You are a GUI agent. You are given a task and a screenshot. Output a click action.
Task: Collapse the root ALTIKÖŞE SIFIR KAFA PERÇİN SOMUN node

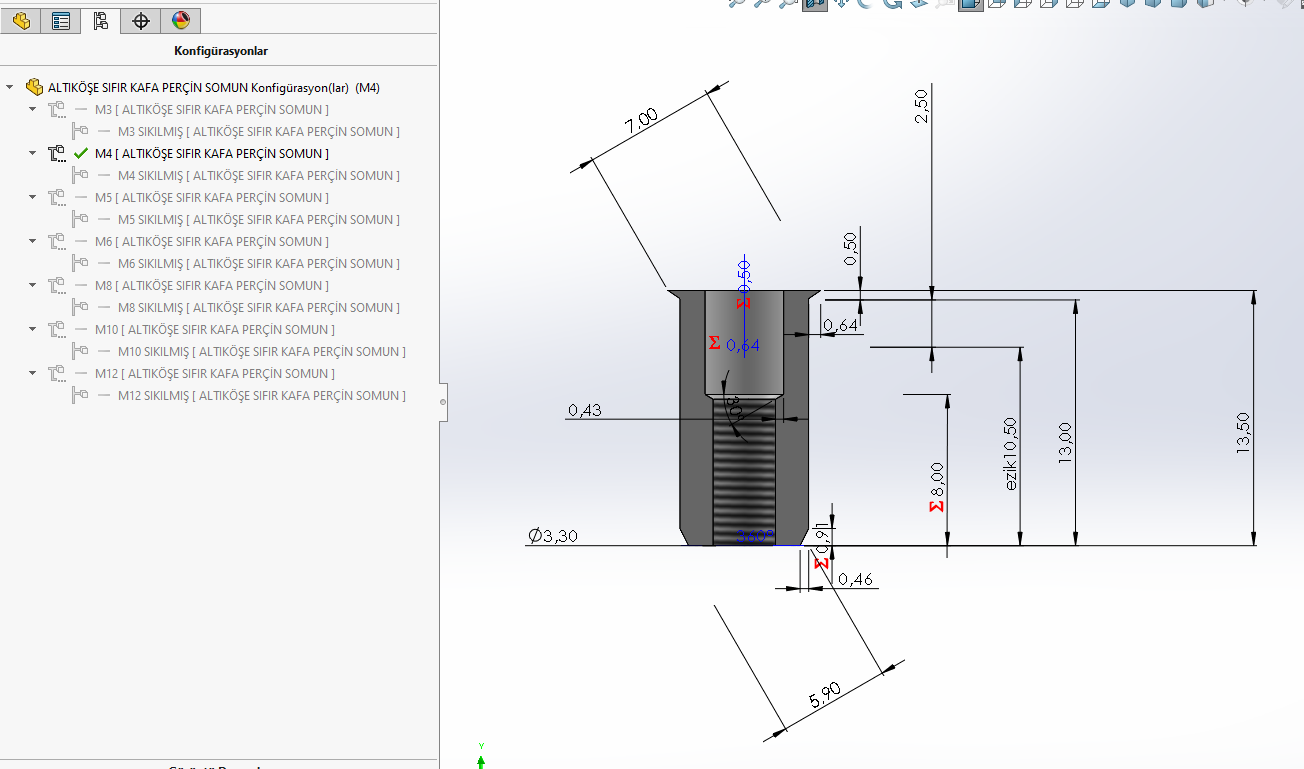(10, 87)
